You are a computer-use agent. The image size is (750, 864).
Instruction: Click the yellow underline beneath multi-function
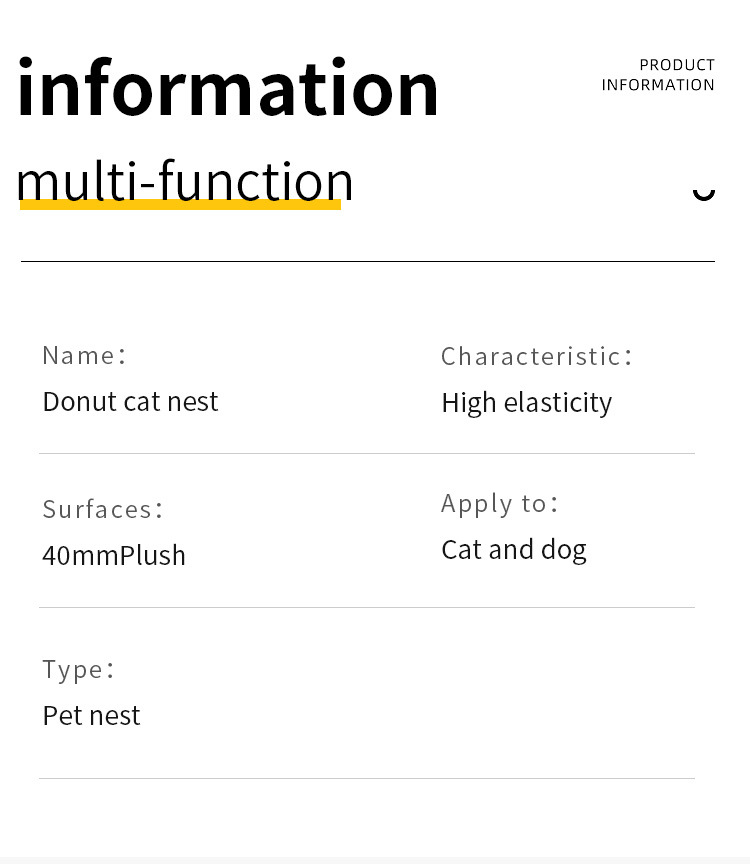(180, 205)
